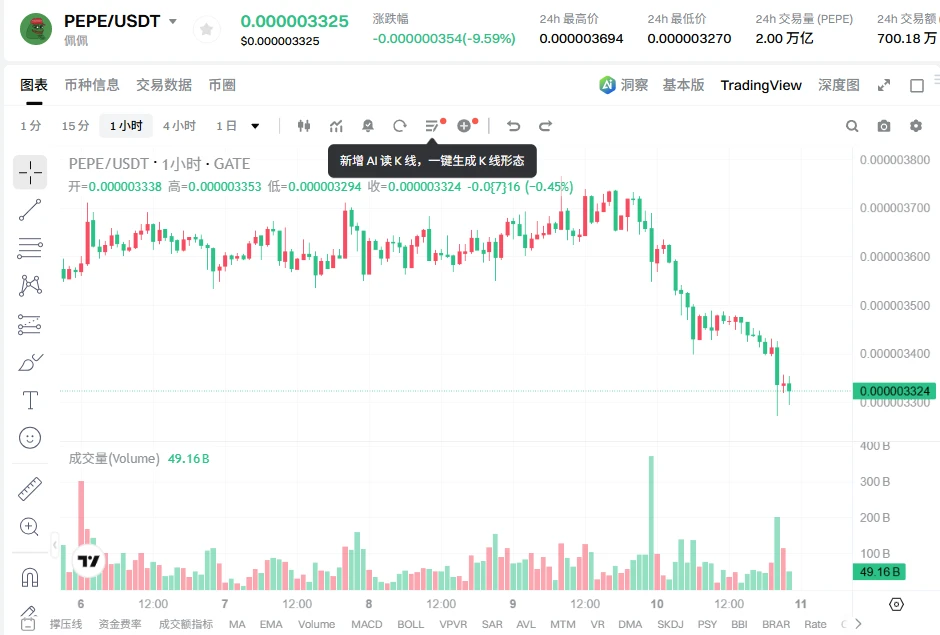Select the Text annotation tool

click(x=30, y=400)
